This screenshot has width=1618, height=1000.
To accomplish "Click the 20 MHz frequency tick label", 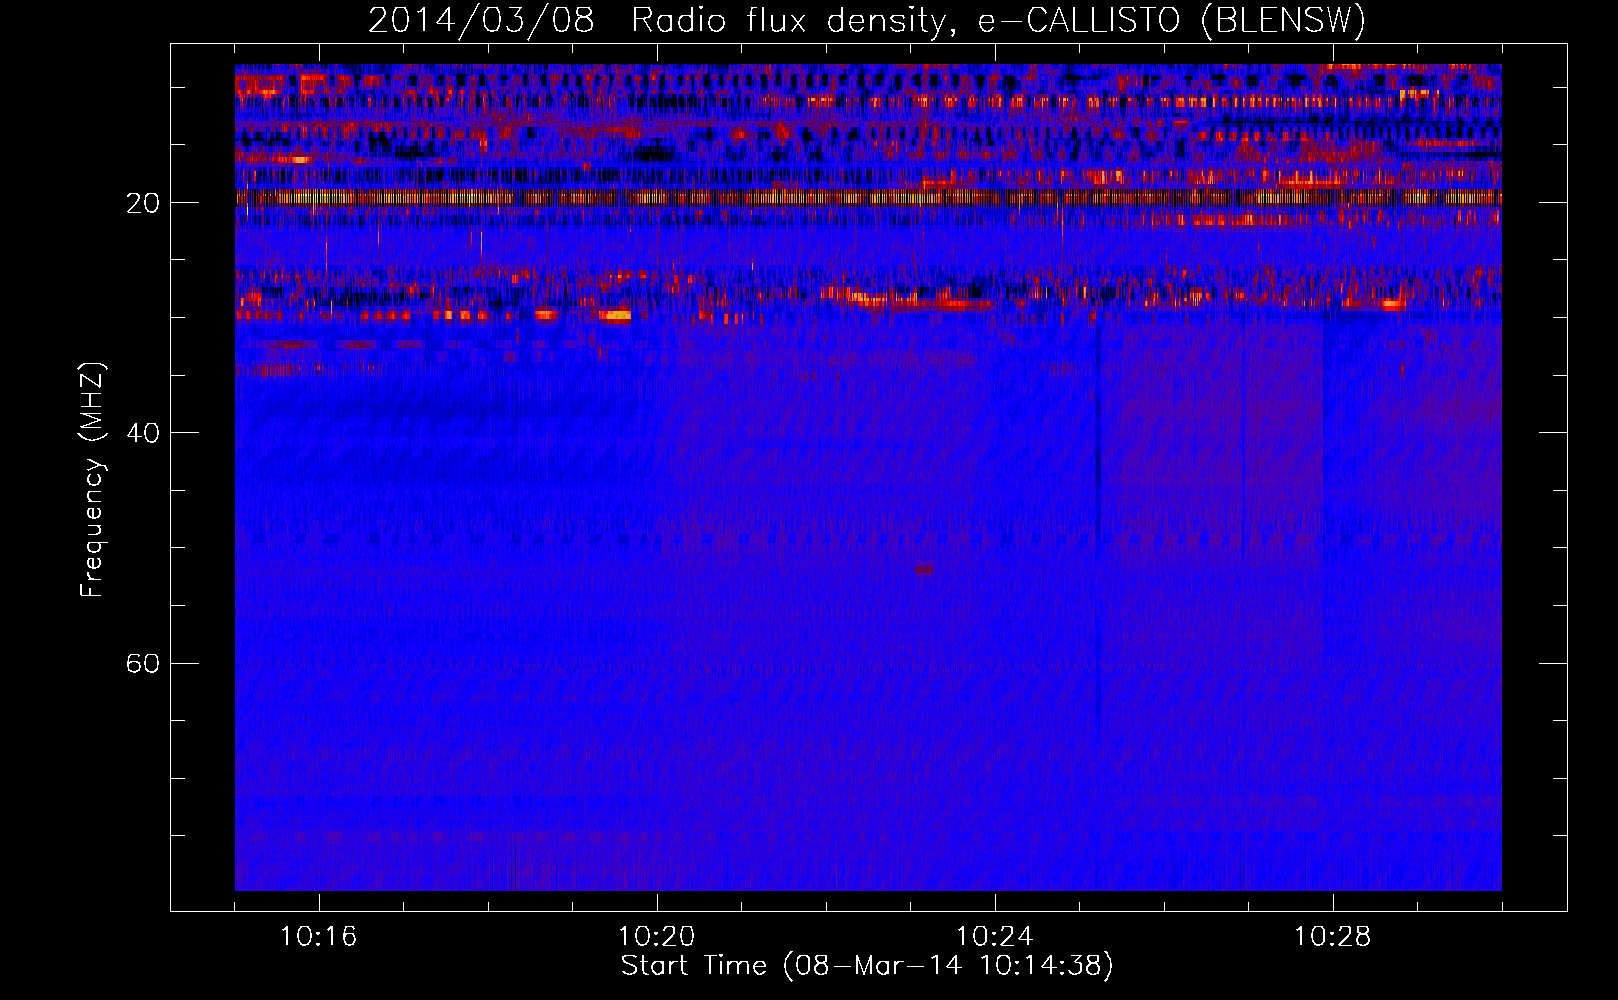I will click(143, 203).
